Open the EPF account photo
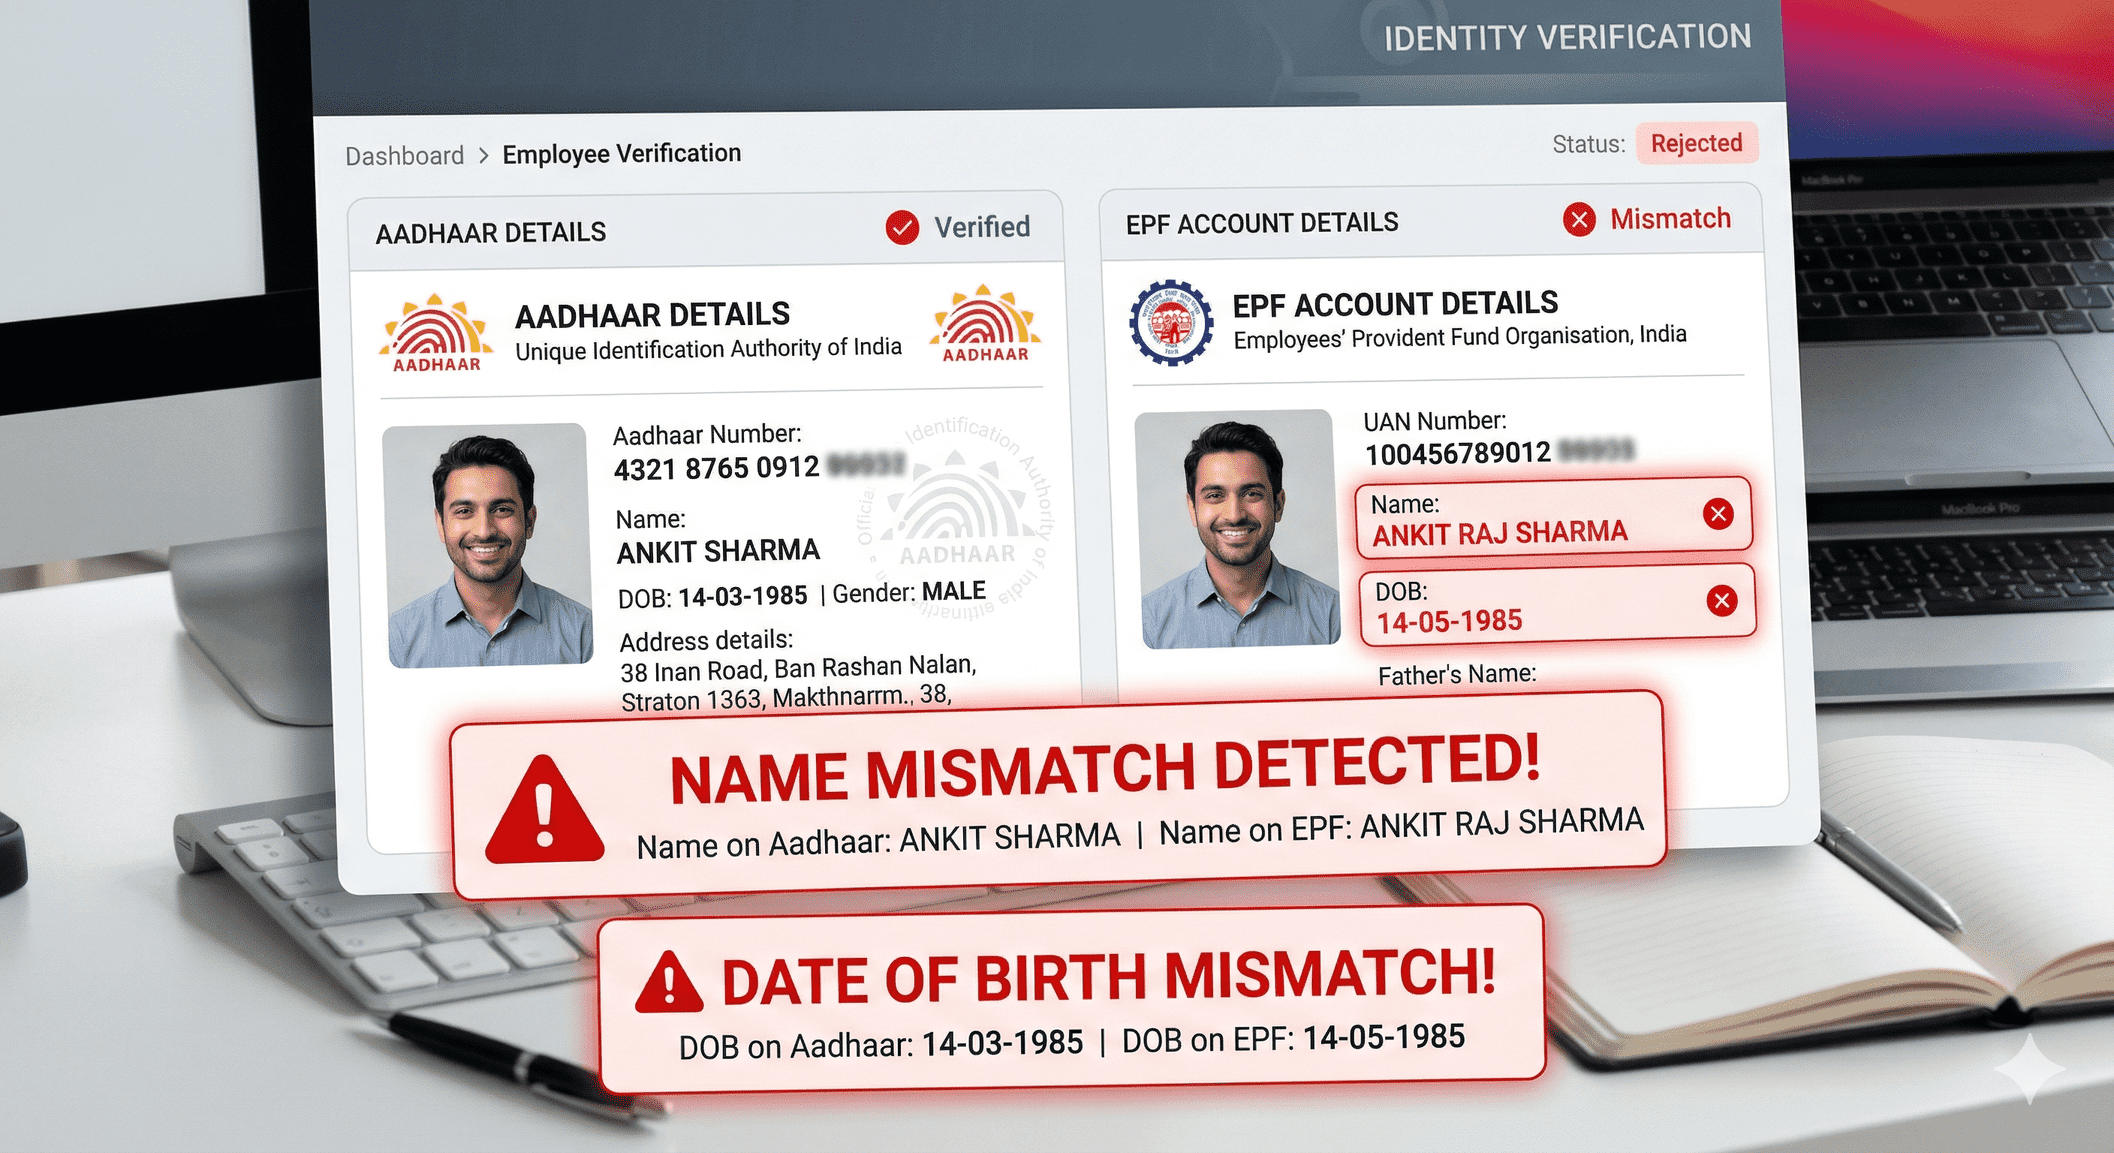This screenshot has height=1153, width=2114. click(1238, 529)
